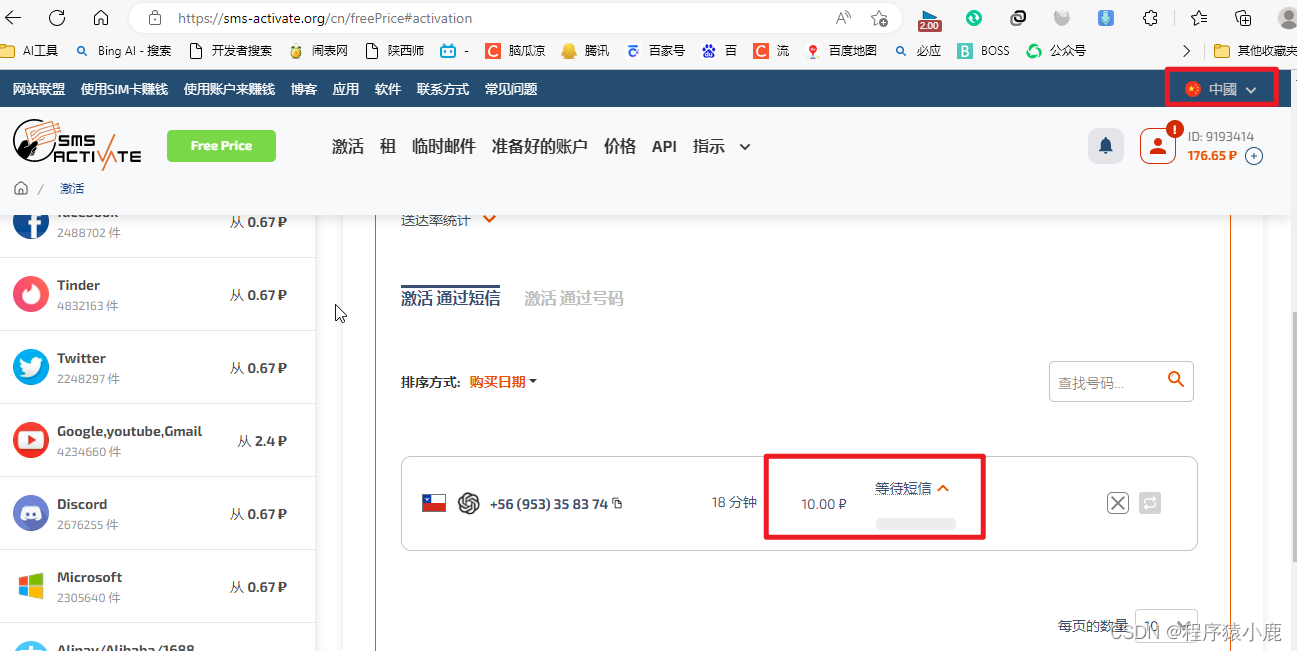
Task: Copy the phone number with copy icon
Action: 617,503
